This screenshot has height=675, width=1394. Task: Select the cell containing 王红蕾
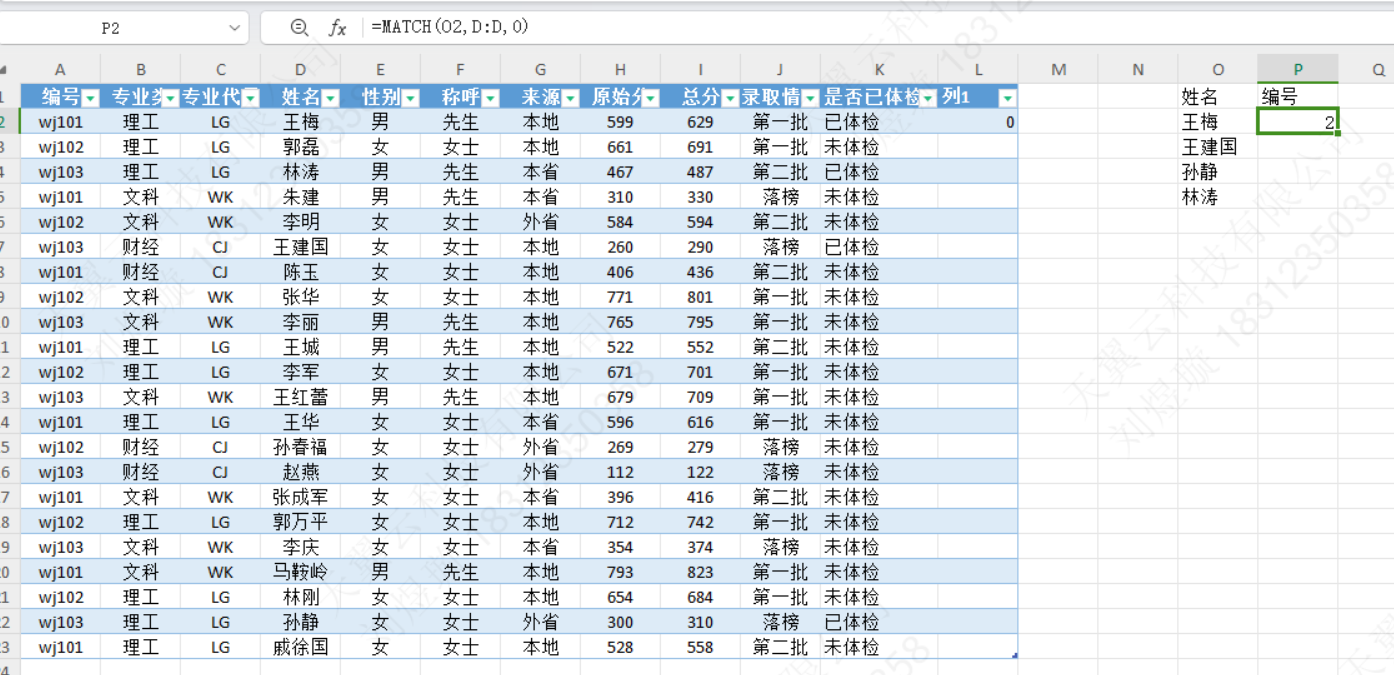pos(300,397)
